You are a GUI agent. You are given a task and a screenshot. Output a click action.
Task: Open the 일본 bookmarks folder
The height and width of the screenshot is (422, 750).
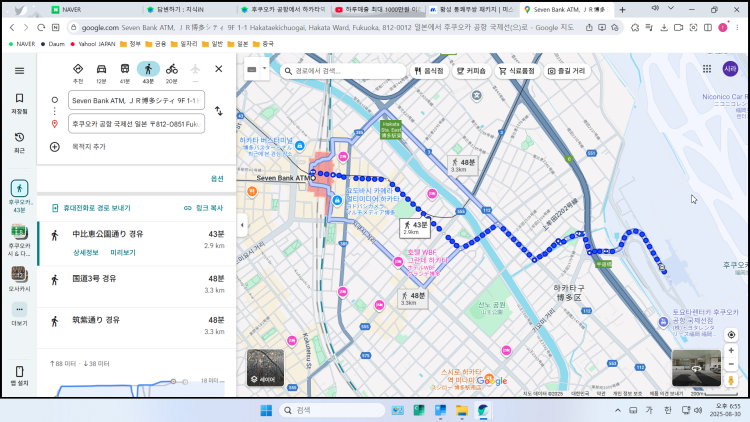pyautogui.click(x=237, y=44)
